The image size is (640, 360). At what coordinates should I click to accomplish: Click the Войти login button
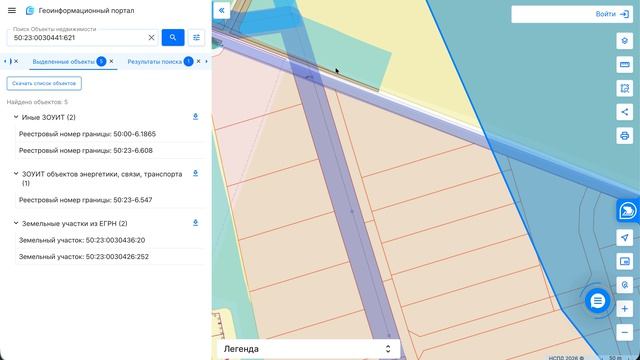pos(611,14)
